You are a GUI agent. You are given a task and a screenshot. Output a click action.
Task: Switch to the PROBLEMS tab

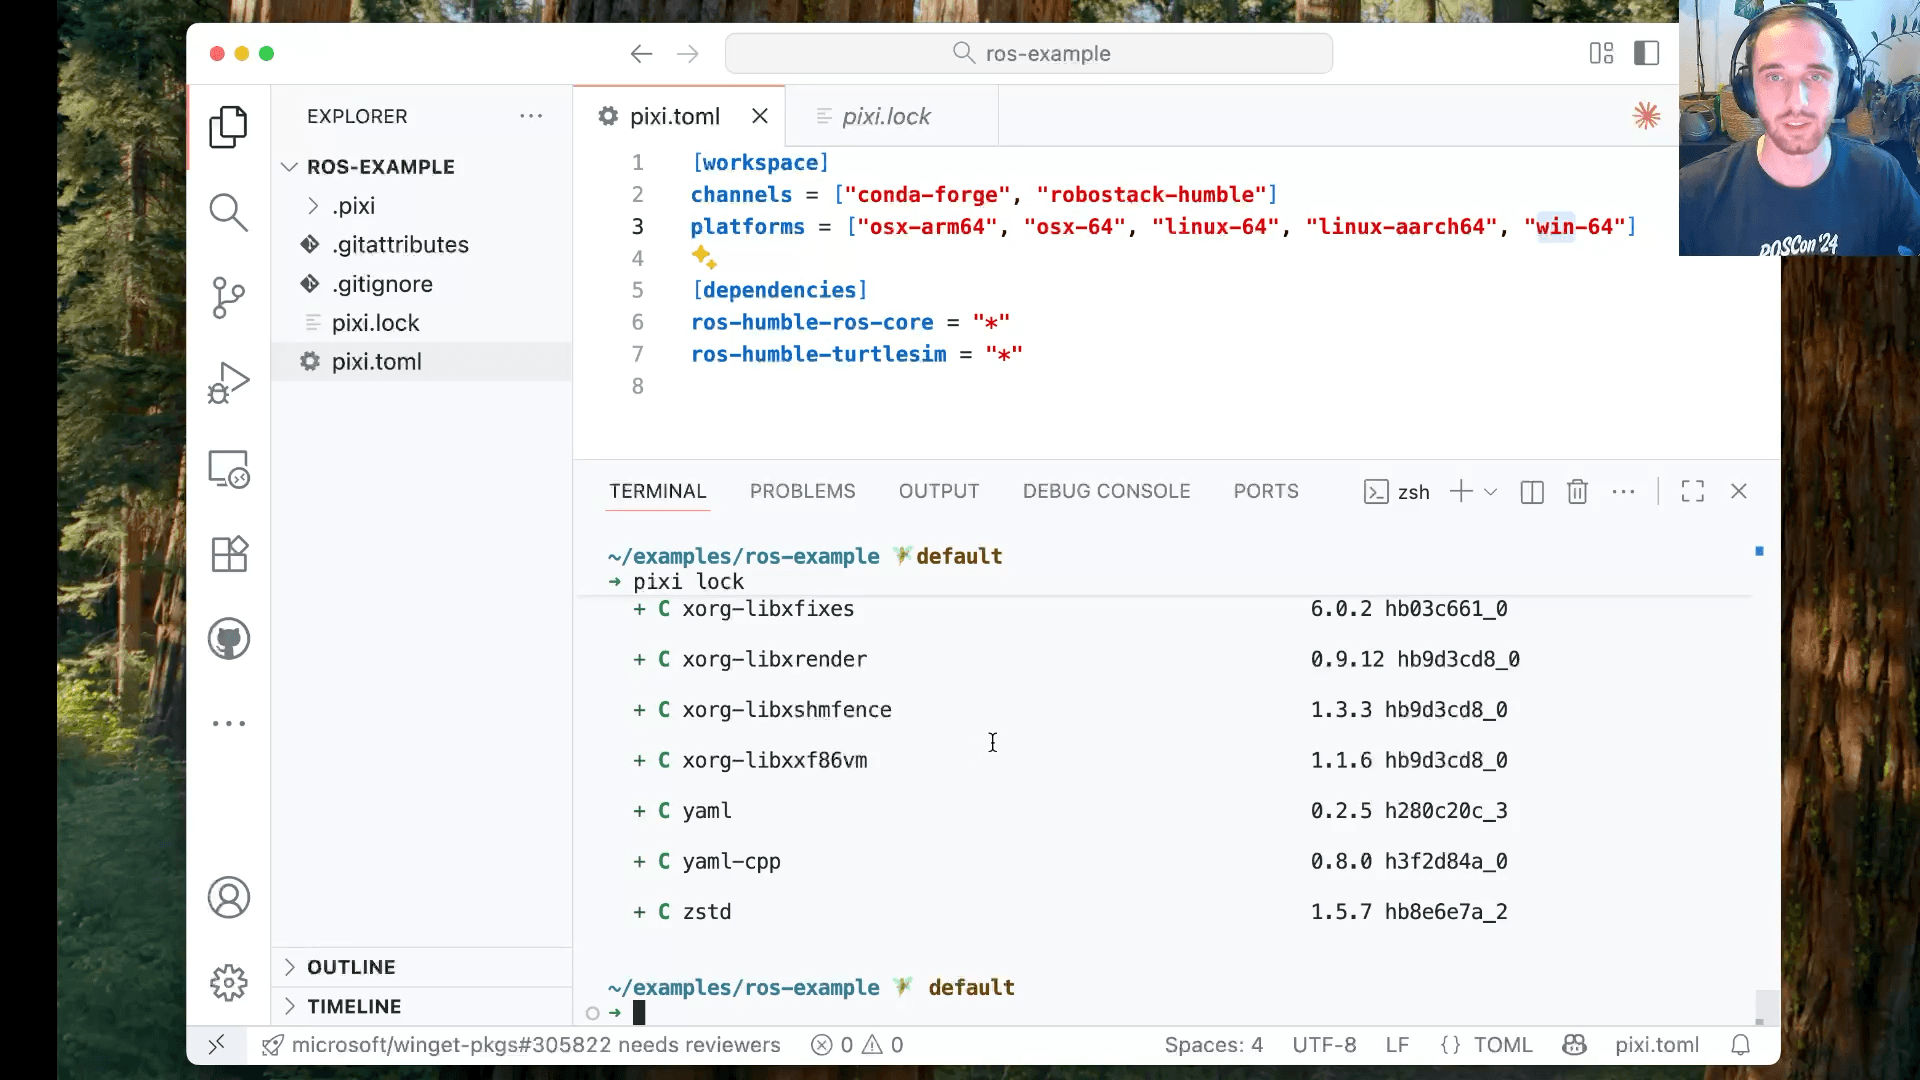coord(802,492)
